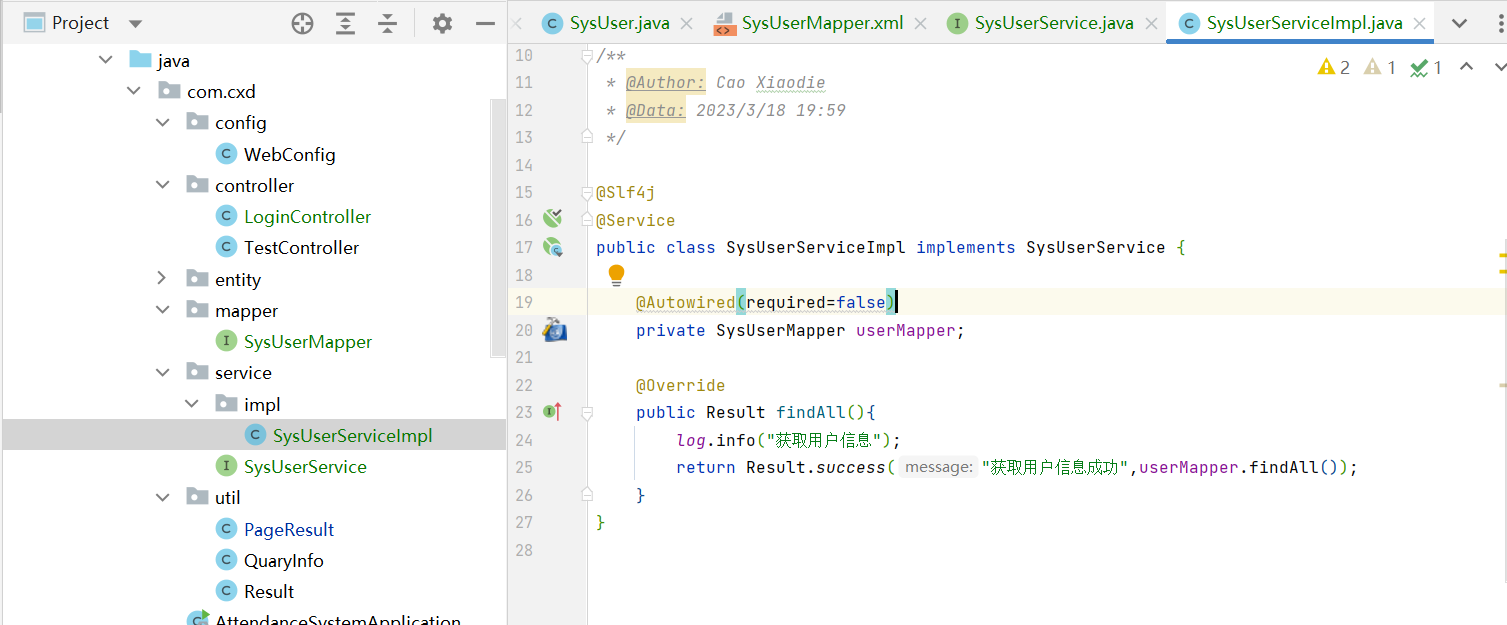This screenshot has height=625, width=1507.
Task: Click class name SysUserServiceImpl on line 17
Action: coord(816,247)
